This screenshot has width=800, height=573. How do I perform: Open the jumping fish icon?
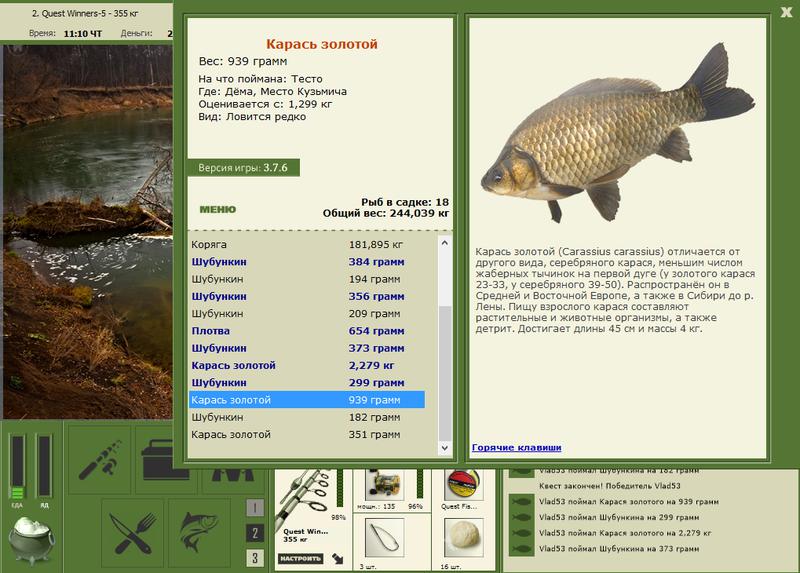(199, 533)
